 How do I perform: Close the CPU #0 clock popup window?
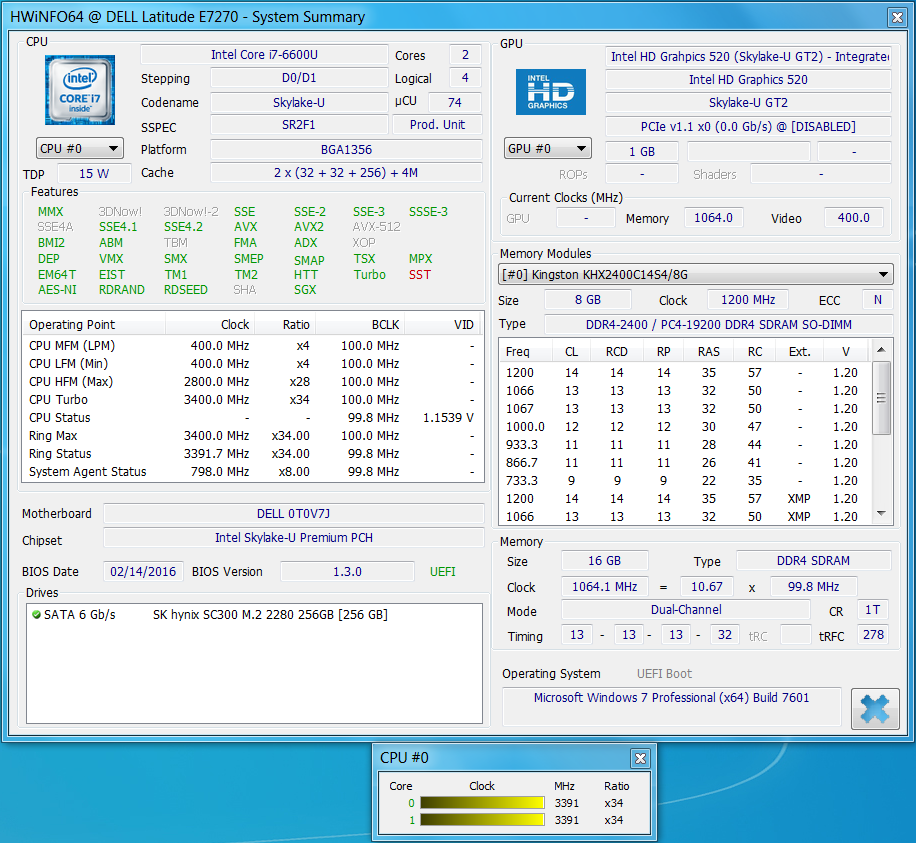[x=640, y=758]
